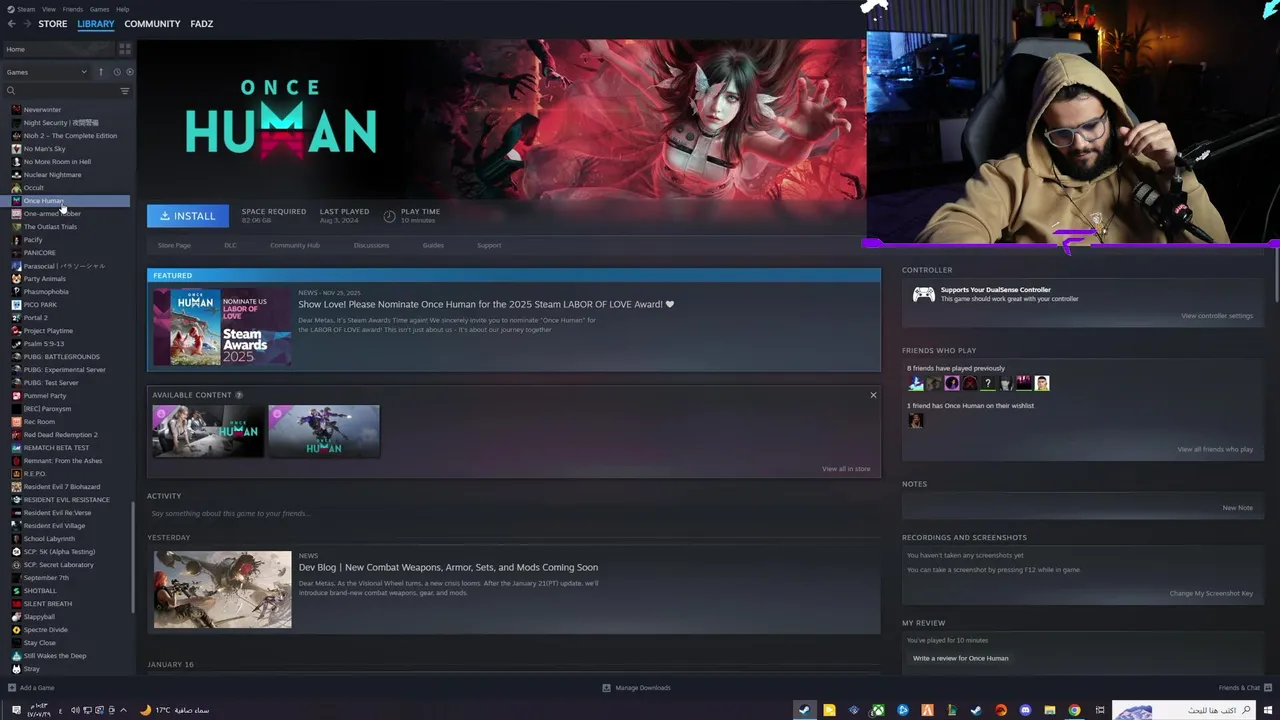Viewport: 1280px width, 720px height.
Task: Expand the Games collection dropdown
Action: 47,72
